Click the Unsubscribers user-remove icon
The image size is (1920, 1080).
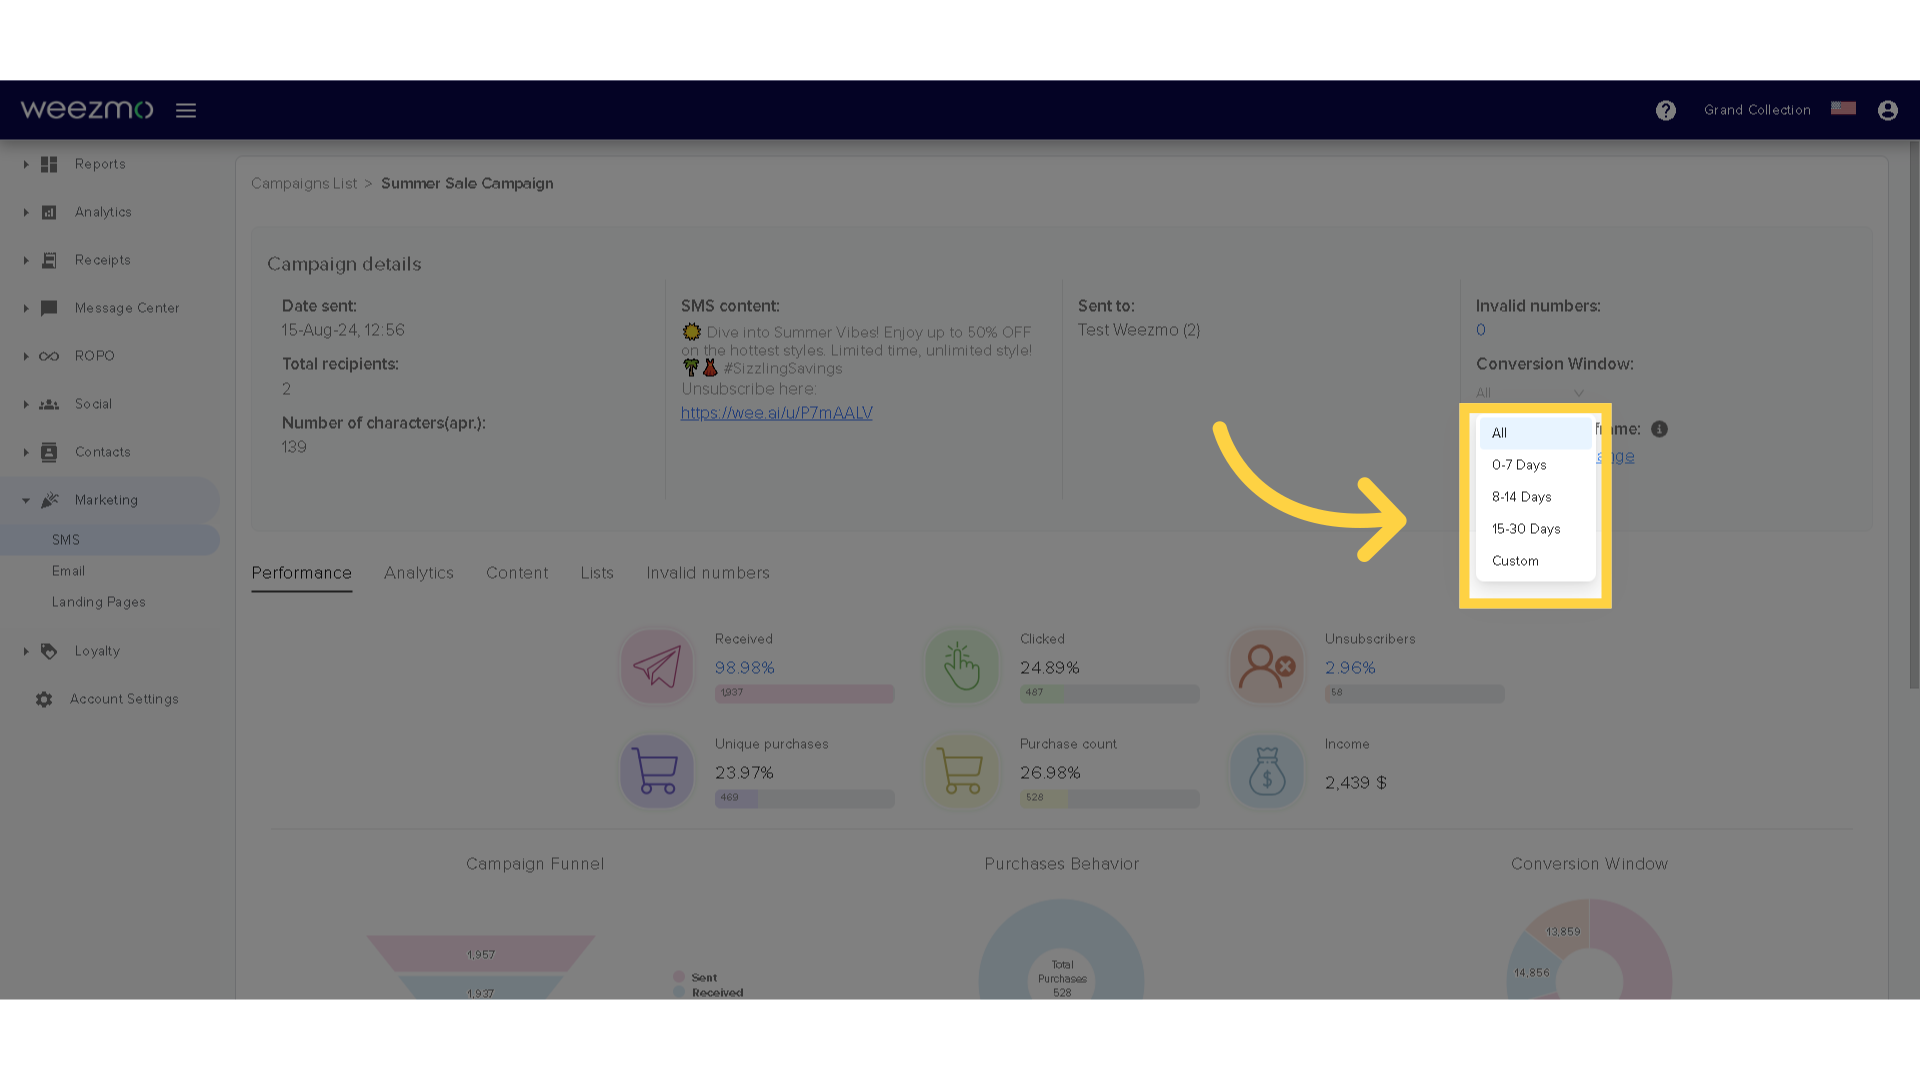tap(1267, 666)
